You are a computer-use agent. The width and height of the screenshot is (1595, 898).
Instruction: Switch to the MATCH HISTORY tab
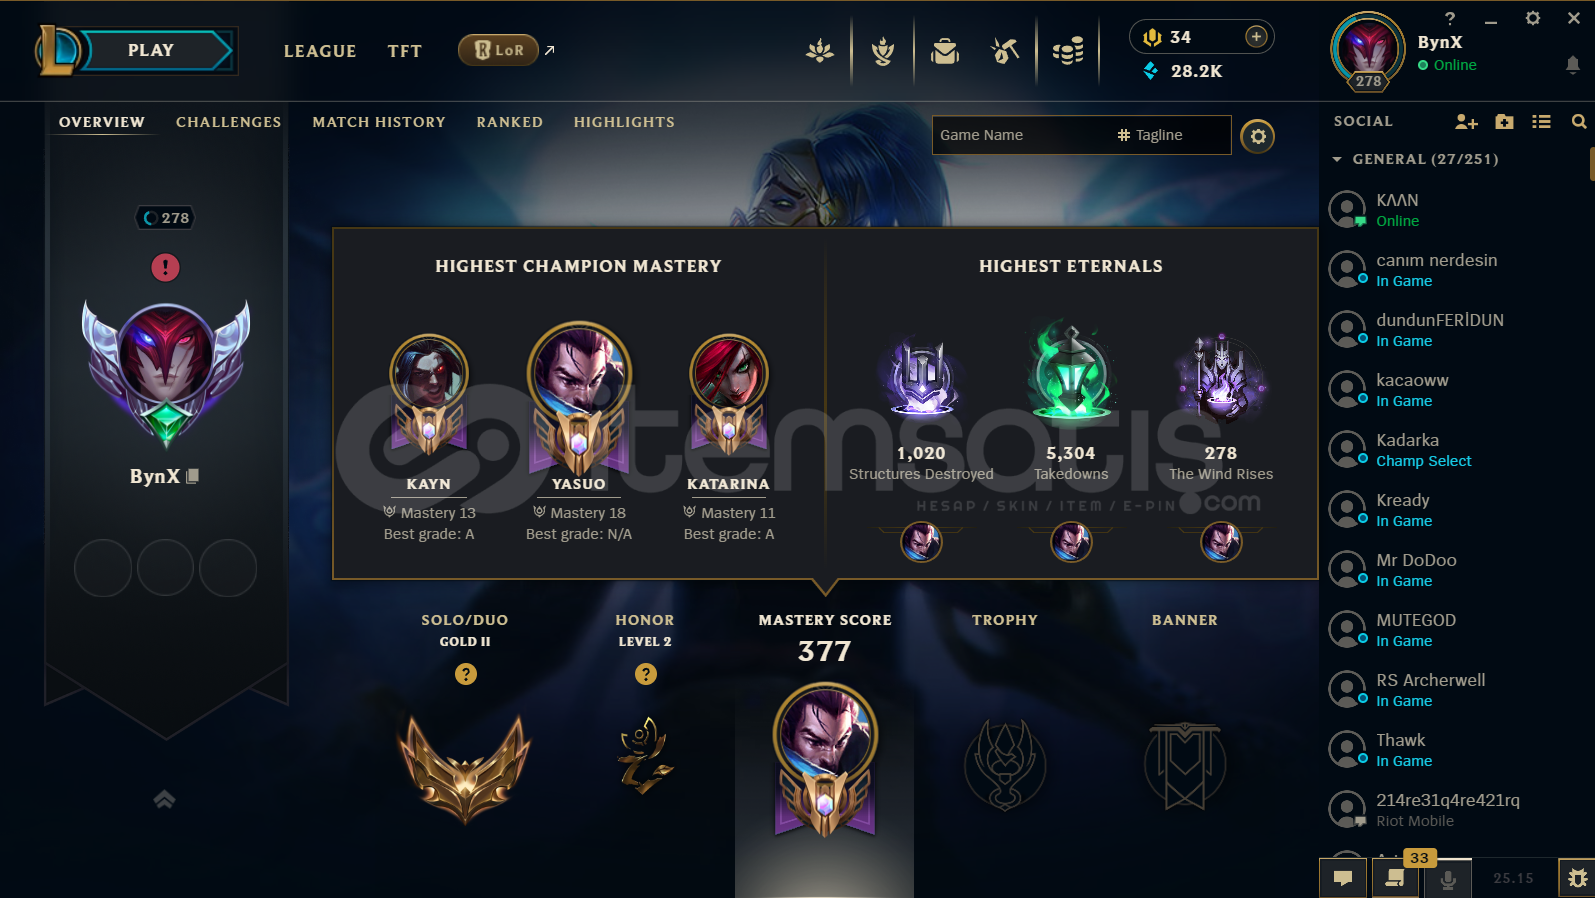coord(379,122)
